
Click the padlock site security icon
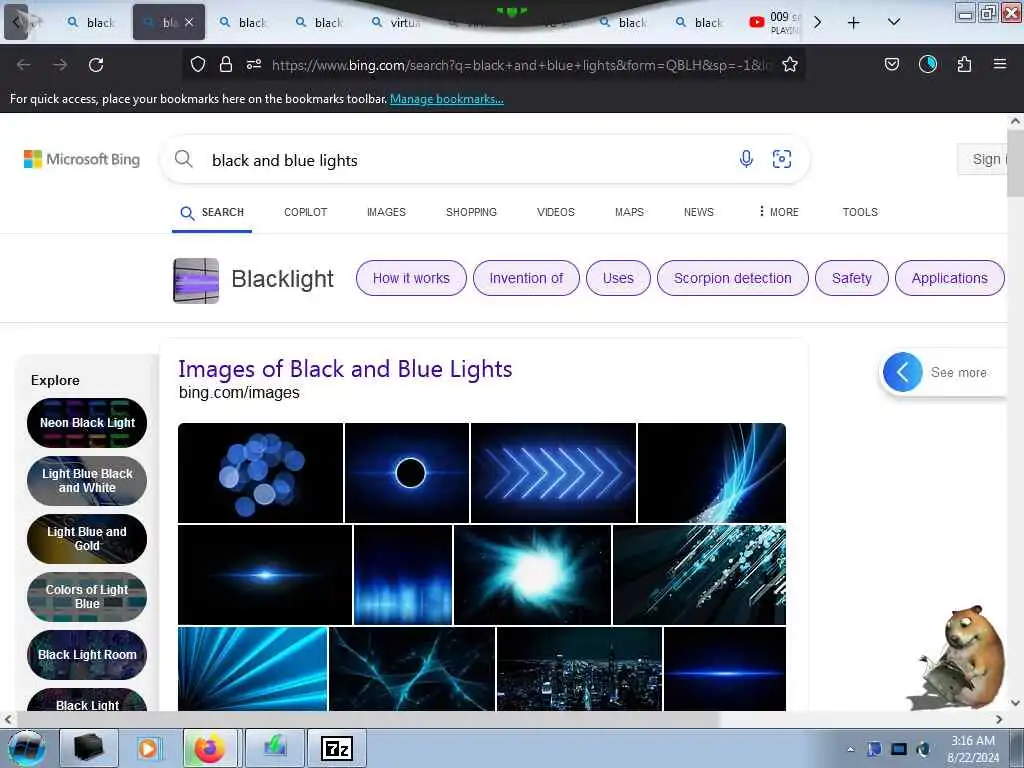point(226,64)
